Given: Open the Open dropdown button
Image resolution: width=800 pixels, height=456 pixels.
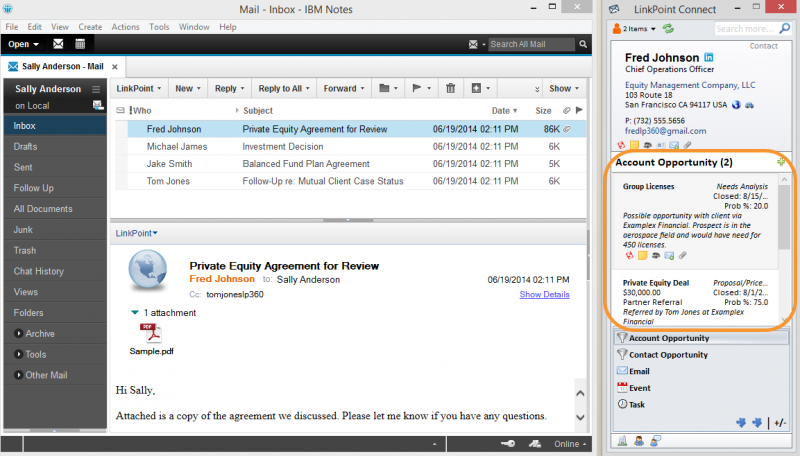Looking at the screenshot, I should pyautogui.click(x=23, y=44).
